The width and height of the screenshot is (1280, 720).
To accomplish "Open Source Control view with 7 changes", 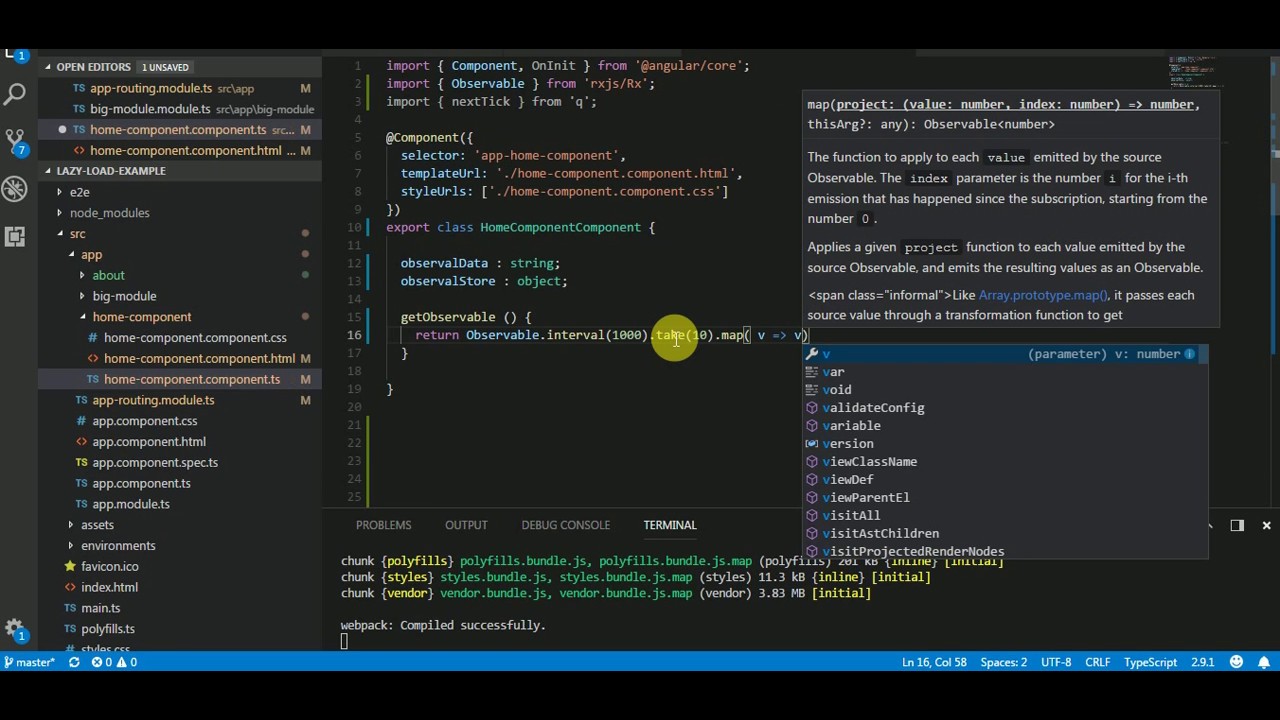I will pos(15,142).
